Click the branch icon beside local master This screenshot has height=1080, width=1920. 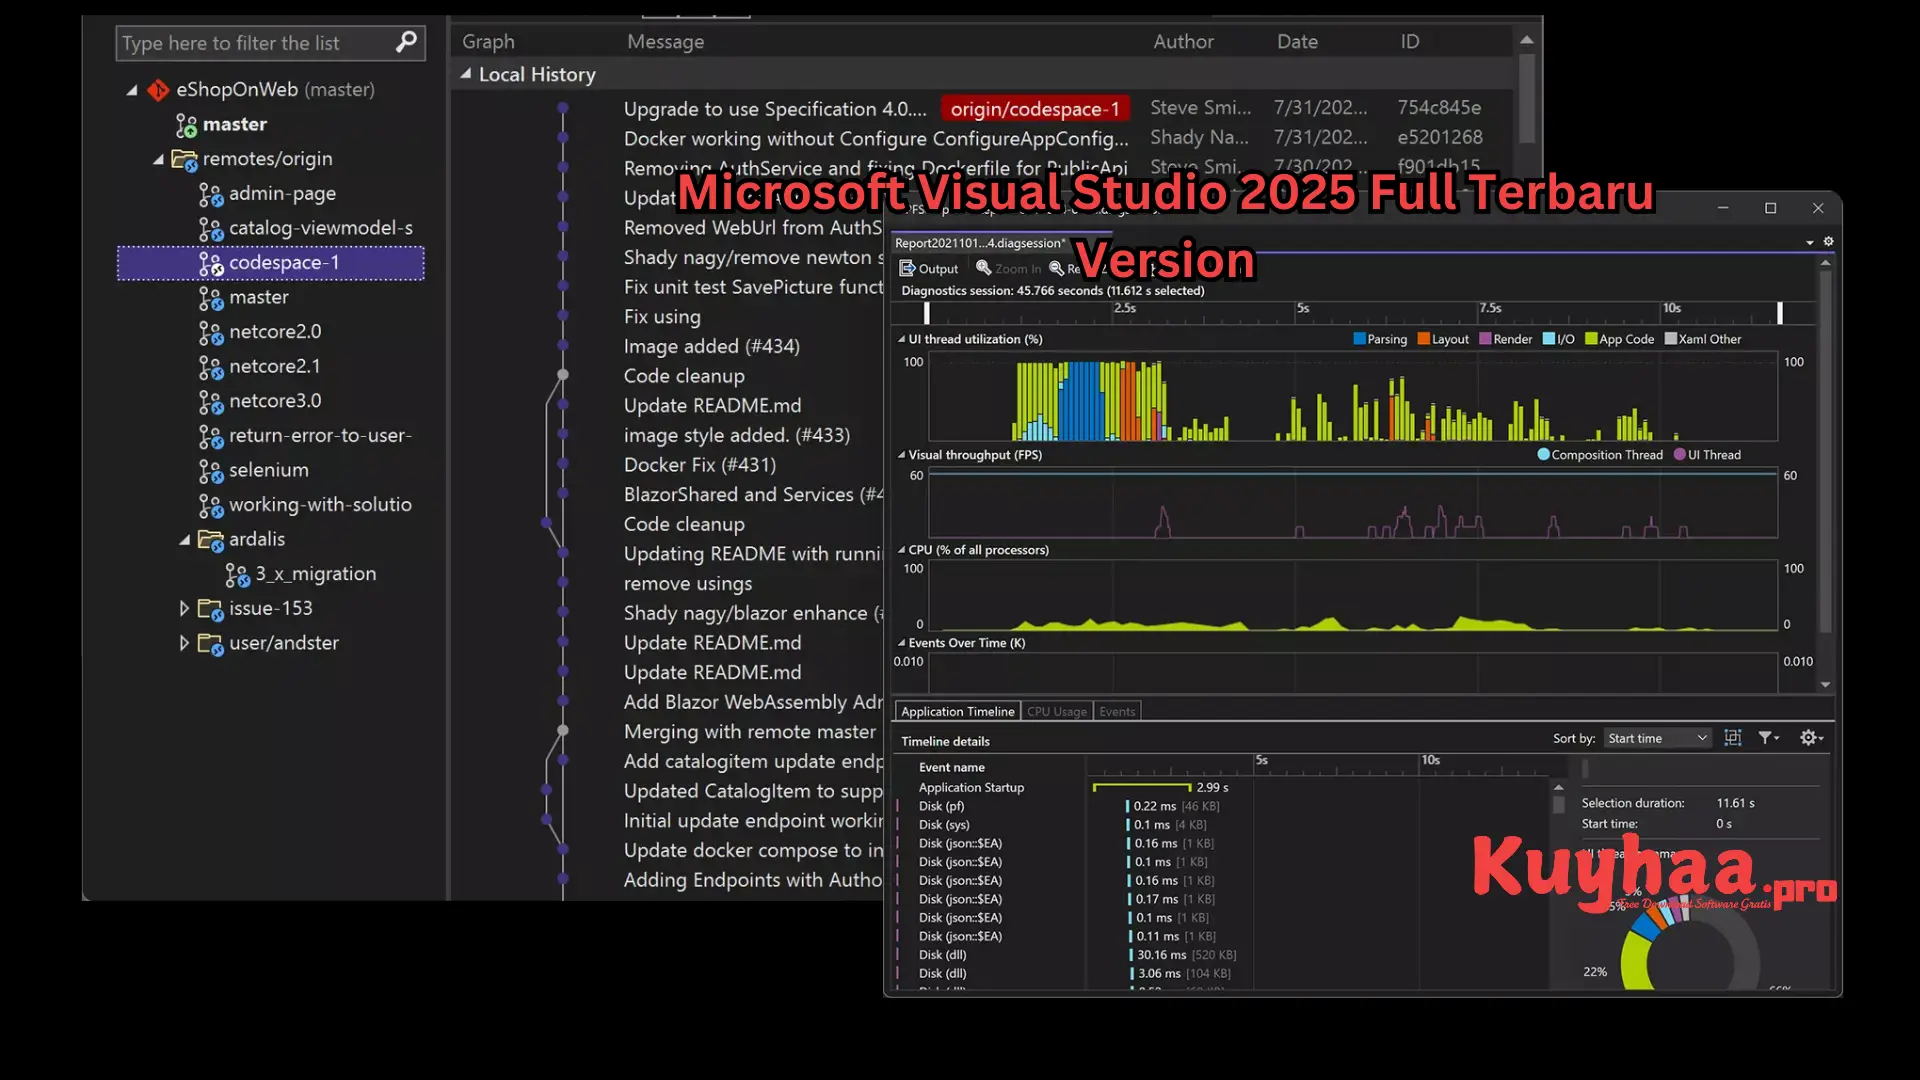[186, 125]
